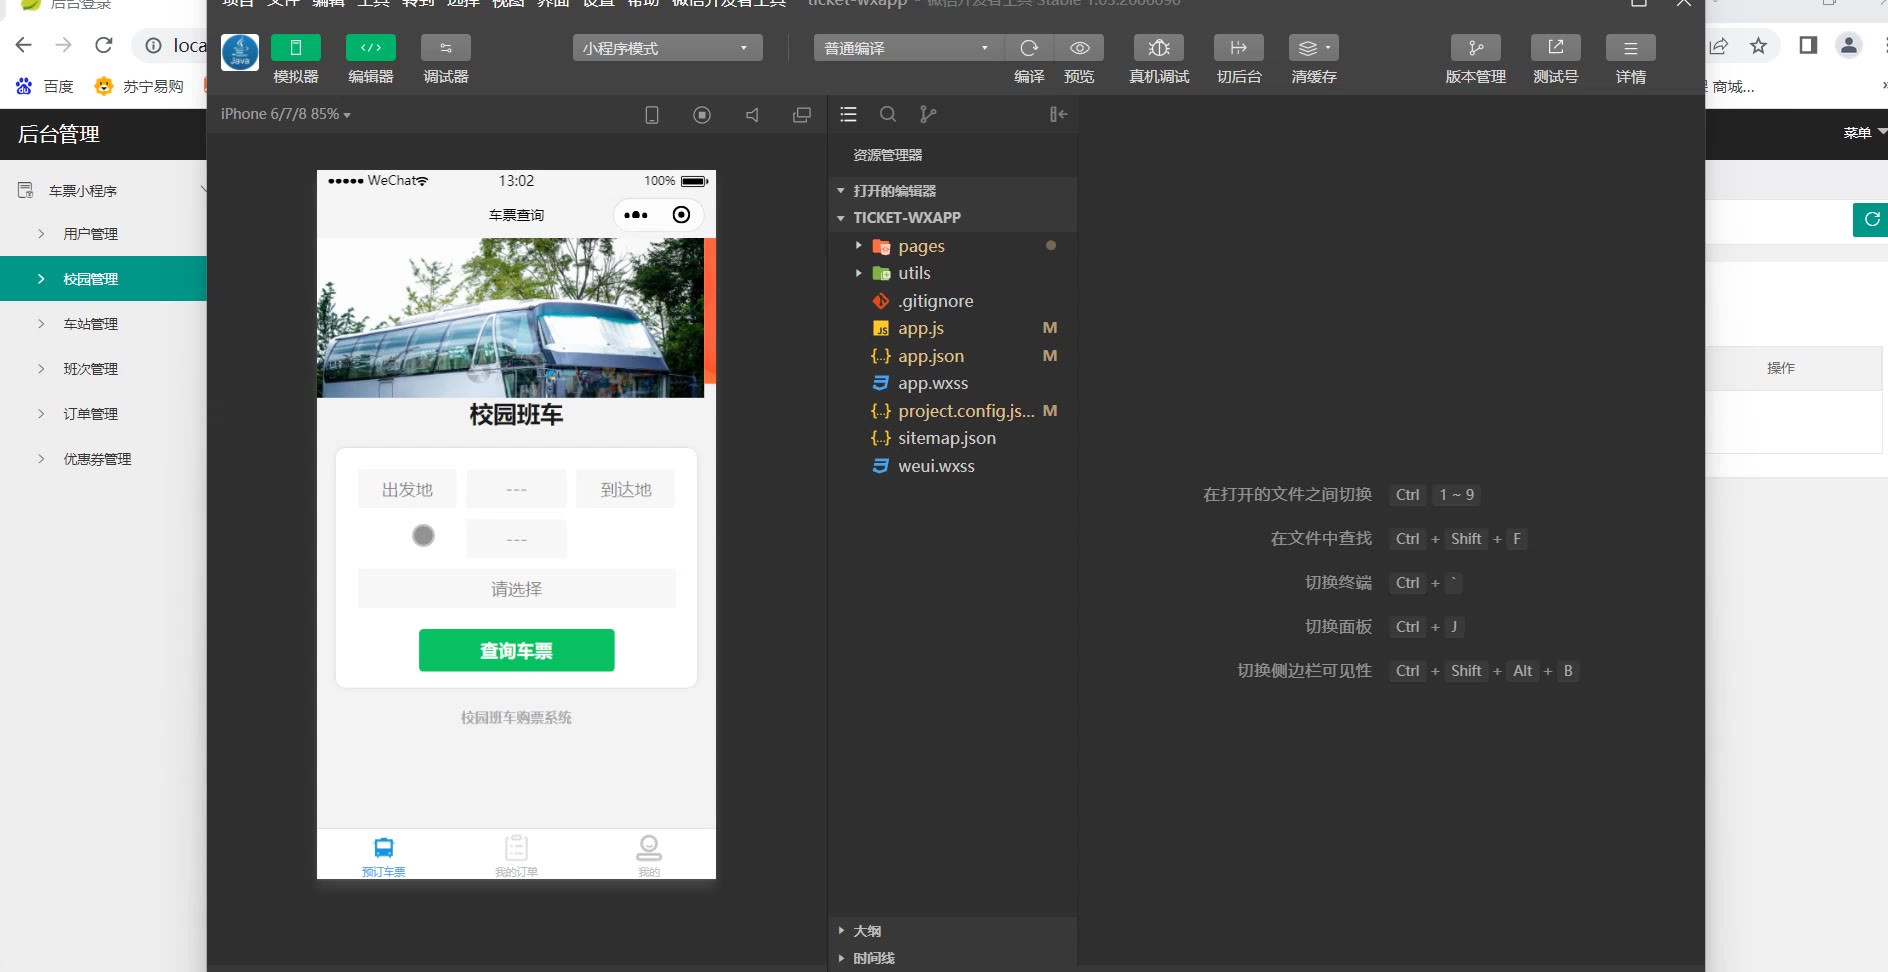The image size is (1888, 972).
Task: Toggle the debugger panel button
Action: click(x=445, y=48)
